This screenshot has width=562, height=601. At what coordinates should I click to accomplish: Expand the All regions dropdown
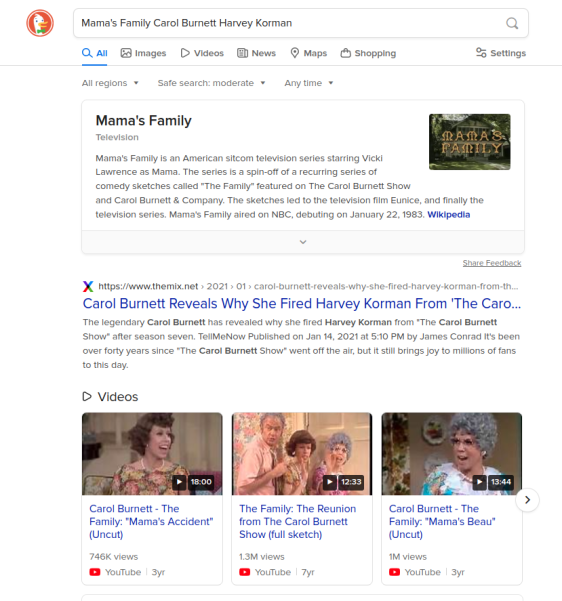(110, 83)
